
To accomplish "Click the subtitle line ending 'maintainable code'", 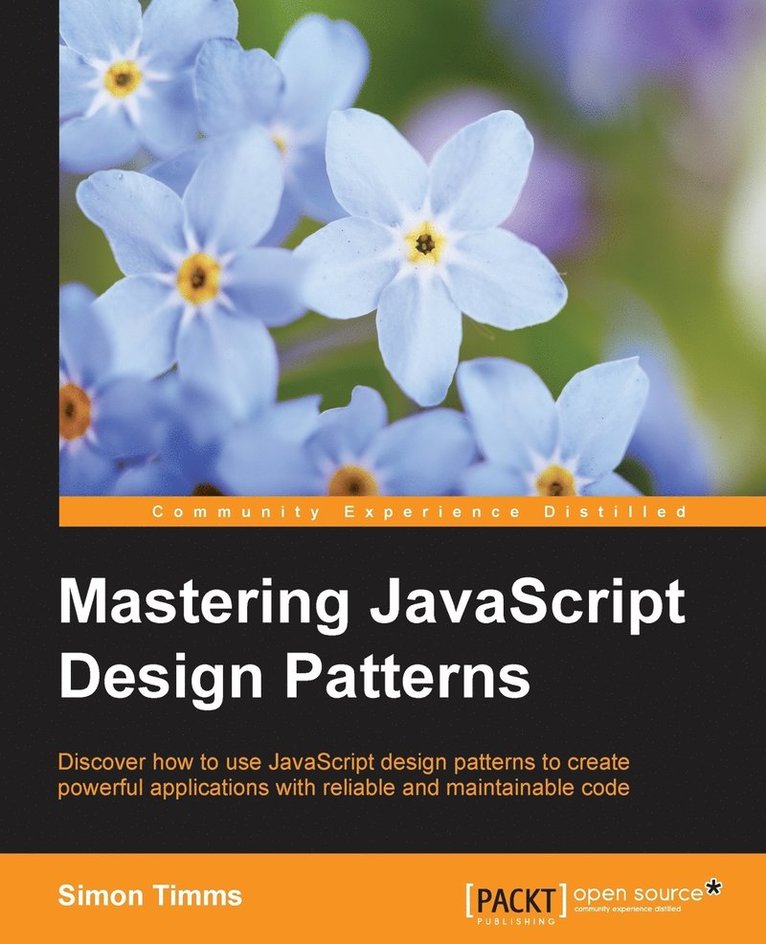I will (x=343, y=788).
